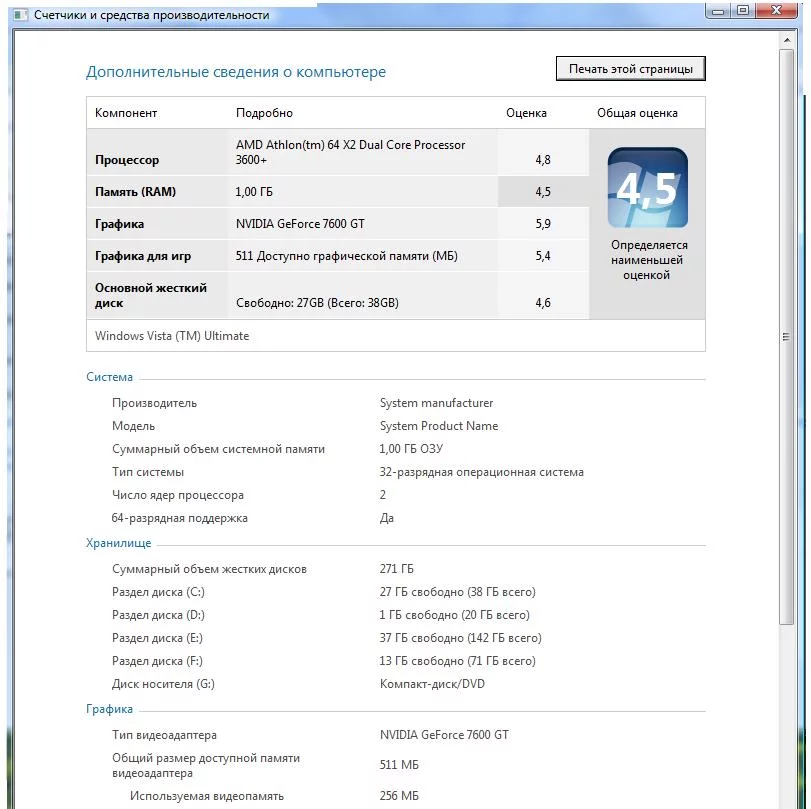Click the graphics score 5,9
Viewport: 811px width, 809px height.
coord(543,224)
